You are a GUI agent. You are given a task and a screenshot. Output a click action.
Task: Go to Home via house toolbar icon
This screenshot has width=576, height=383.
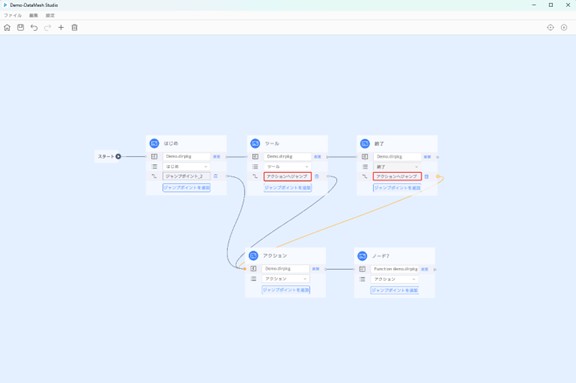[x=7, y=28]
